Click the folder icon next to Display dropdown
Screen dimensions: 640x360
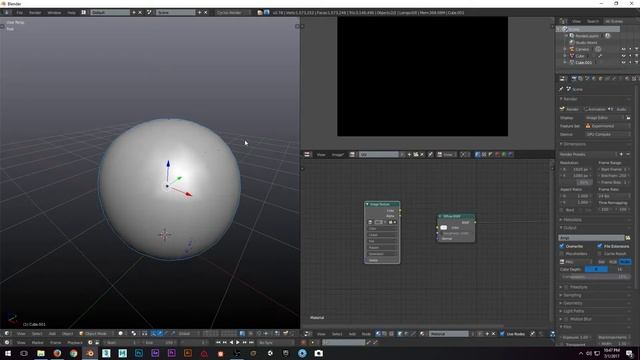[x=628, y=118]
